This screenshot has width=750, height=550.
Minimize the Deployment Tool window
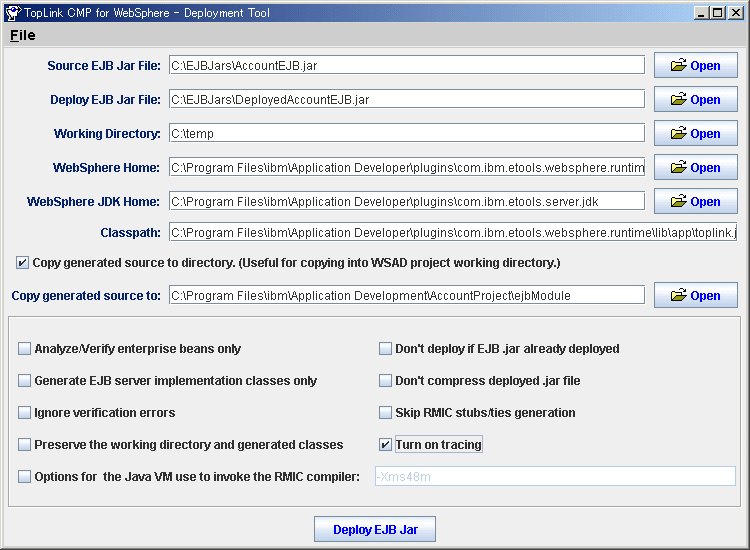[701, 13]
